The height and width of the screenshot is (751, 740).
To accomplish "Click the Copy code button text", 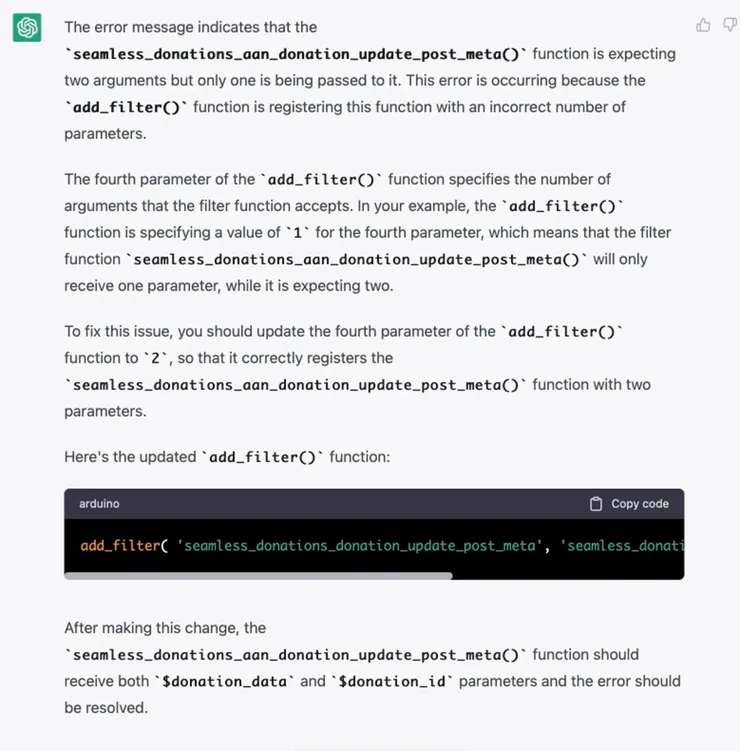I will coord(640,504).
